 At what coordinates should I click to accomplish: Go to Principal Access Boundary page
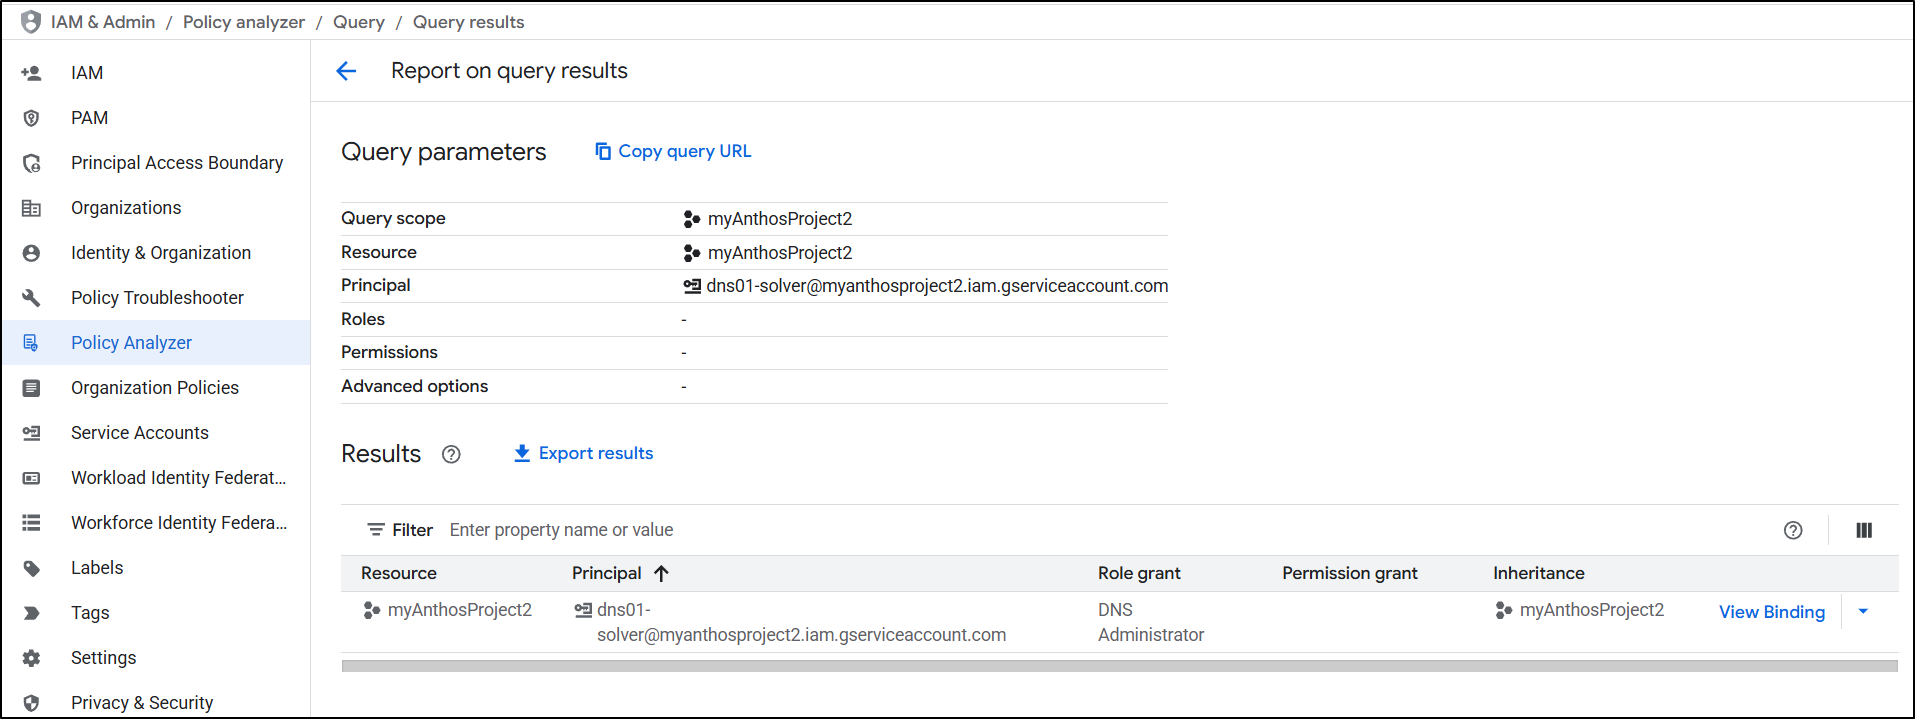click(177, 163)
